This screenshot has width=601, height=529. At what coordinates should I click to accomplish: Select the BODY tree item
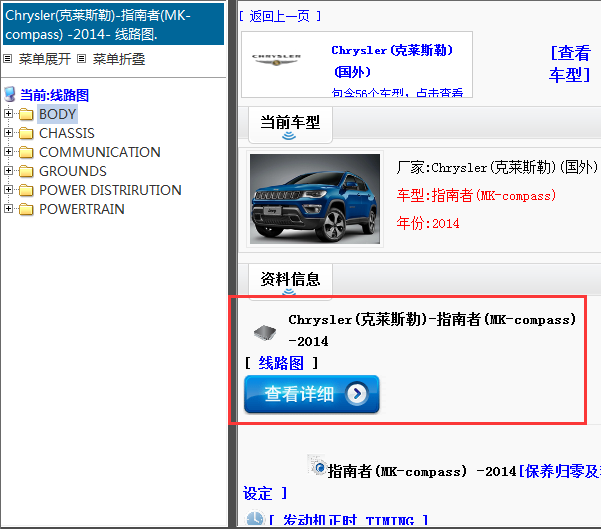pyautogui.click(x=57, y=114)
